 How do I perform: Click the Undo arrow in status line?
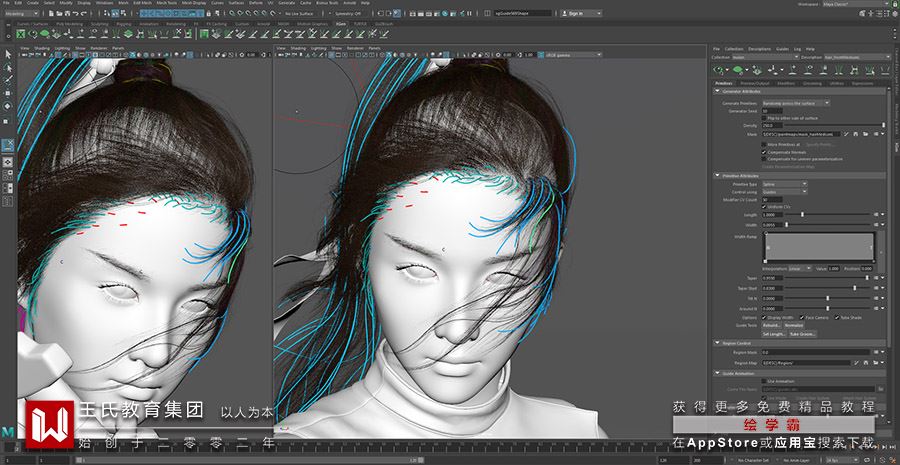pos(75,14)
